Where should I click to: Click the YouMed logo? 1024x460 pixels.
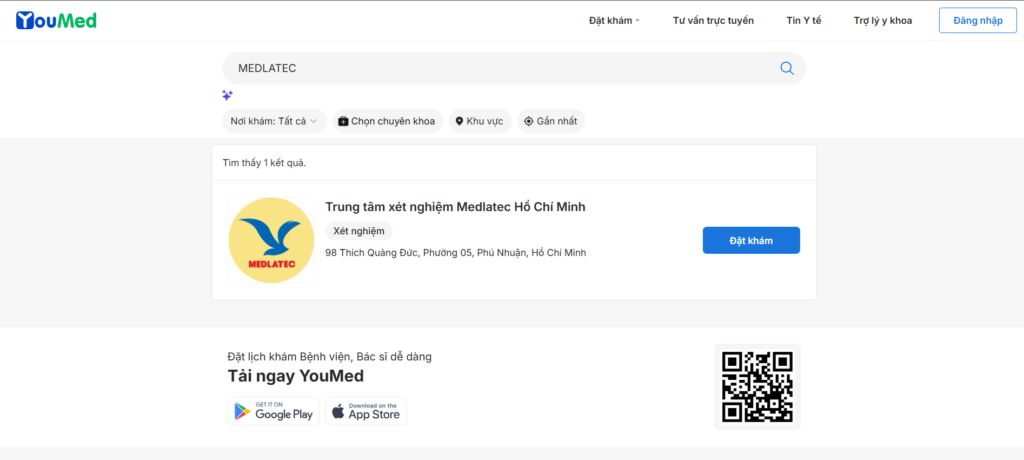tap(56, 20)
